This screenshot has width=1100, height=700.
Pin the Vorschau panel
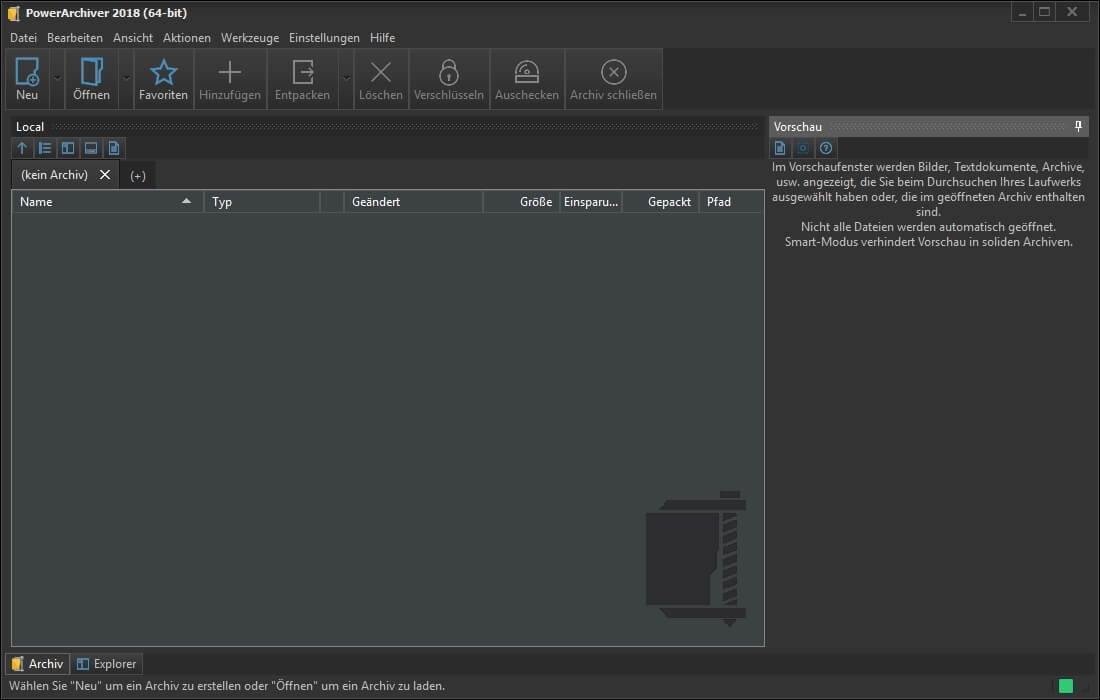click(x=1078, y=127)
